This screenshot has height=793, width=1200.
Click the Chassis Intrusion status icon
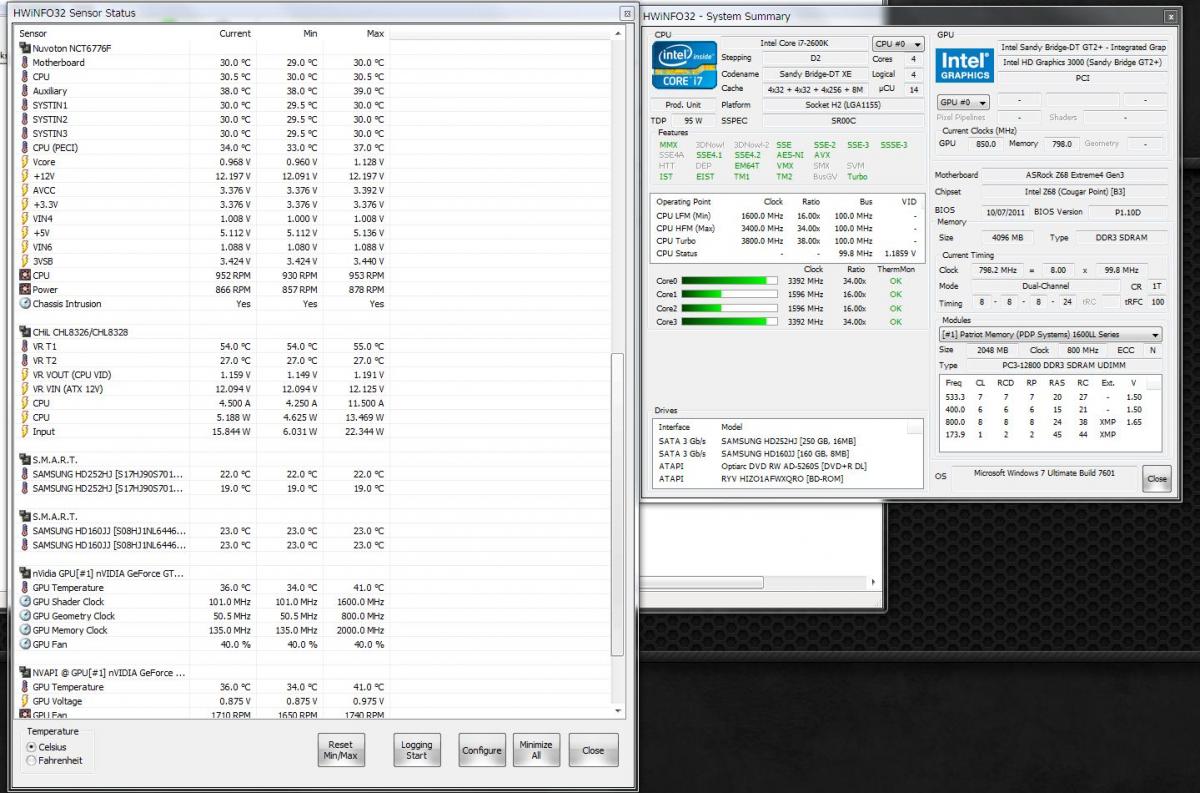[x=25, y=304]
